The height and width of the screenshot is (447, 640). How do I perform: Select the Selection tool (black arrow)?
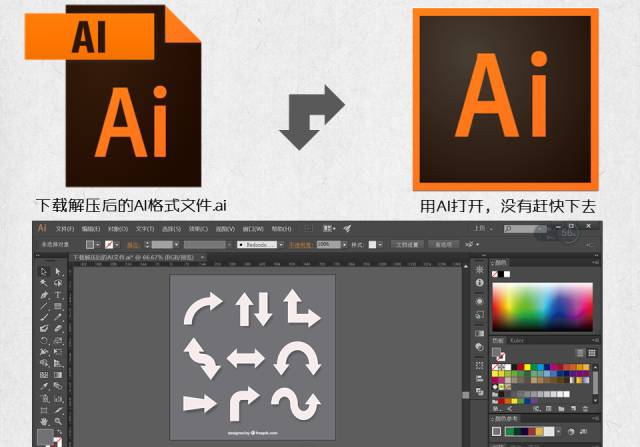[x=44, y=271]
